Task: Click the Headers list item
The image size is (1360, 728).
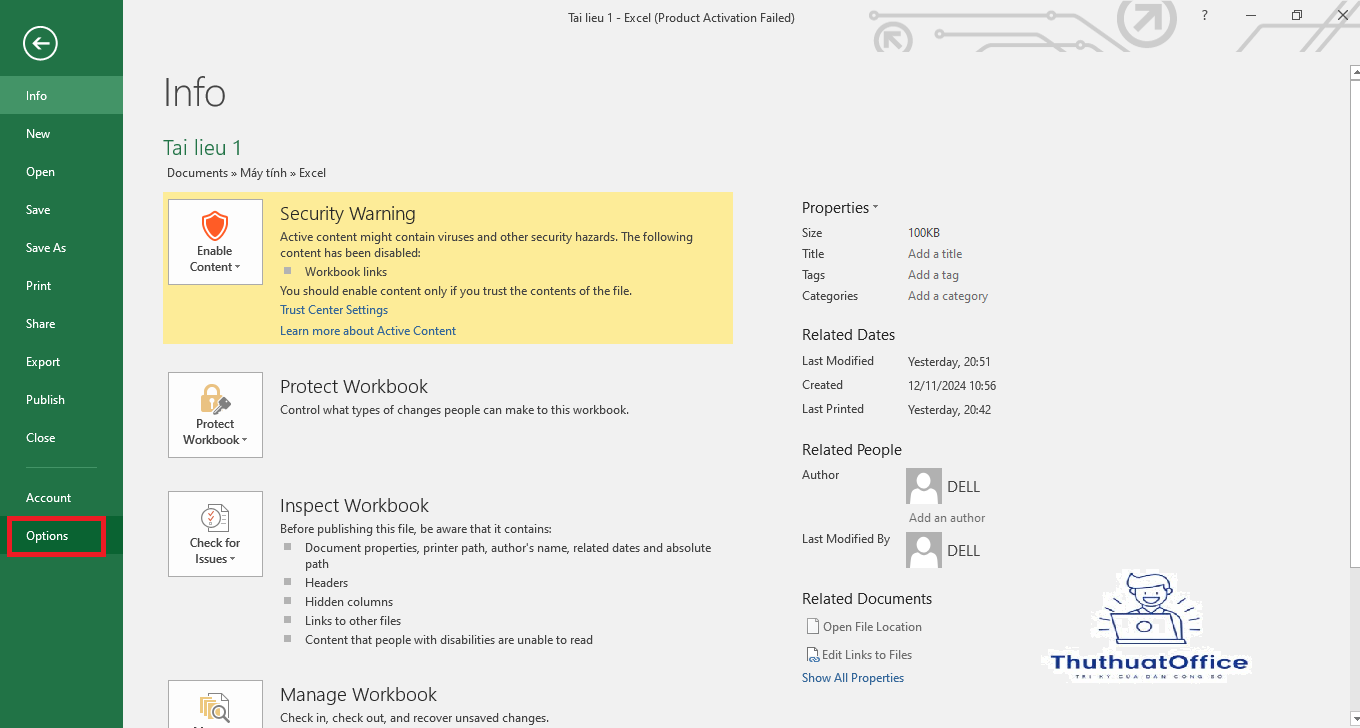Action: pyautogui.click(x=327, y=583)
